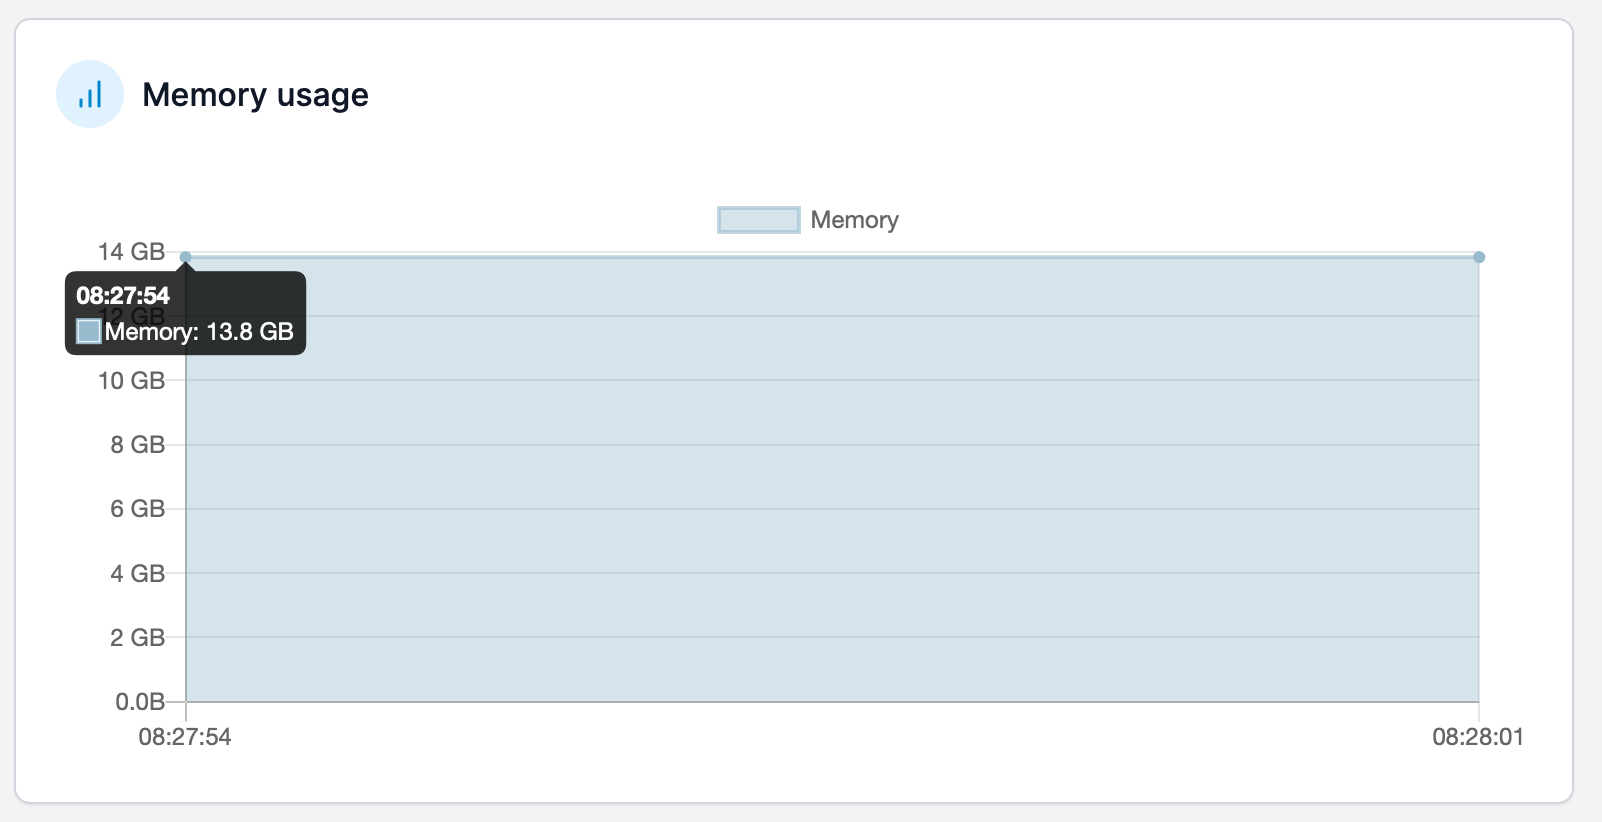Click the 0.0B y-axis label

click(139, 702)
